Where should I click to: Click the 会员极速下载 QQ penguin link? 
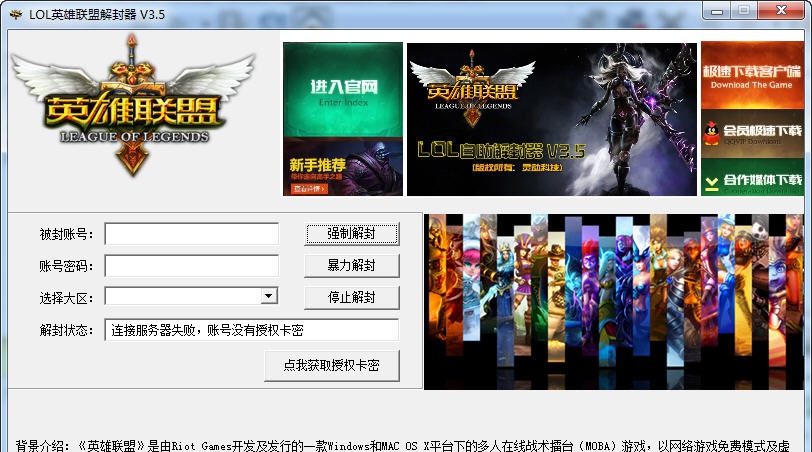[752, 134]
